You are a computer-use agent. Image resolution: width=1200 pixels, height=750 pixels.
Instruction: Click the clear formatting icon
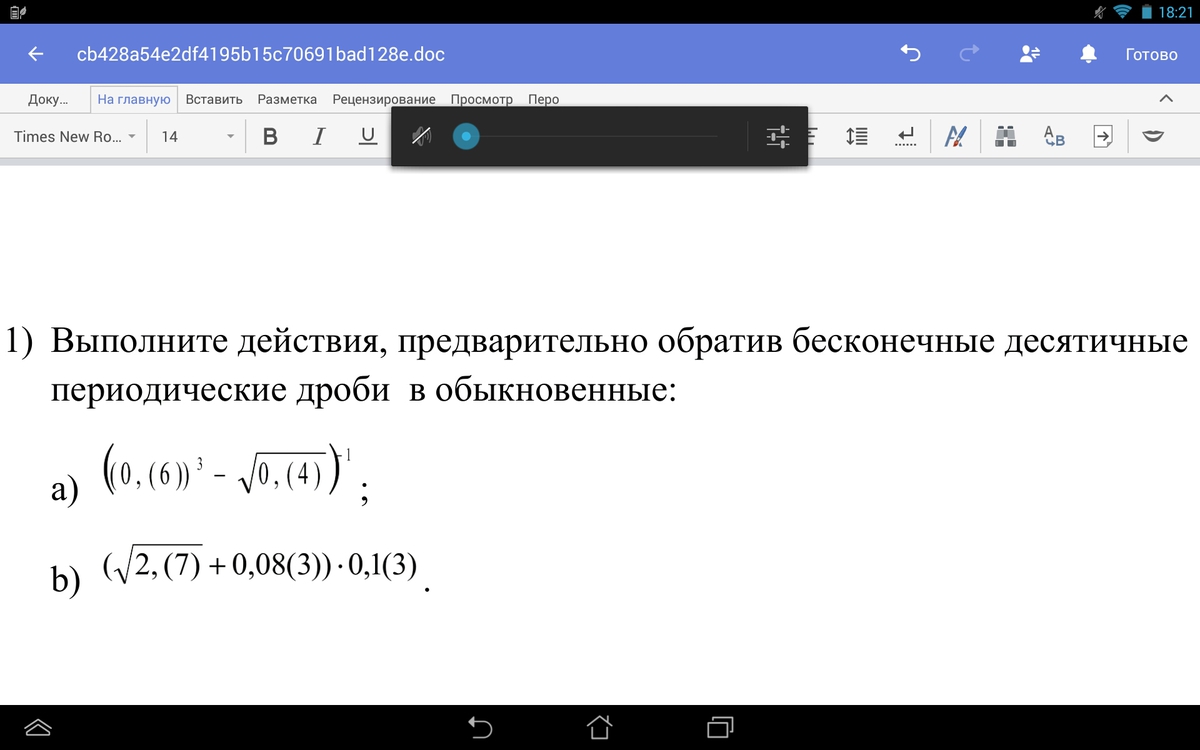click(956, 136)
